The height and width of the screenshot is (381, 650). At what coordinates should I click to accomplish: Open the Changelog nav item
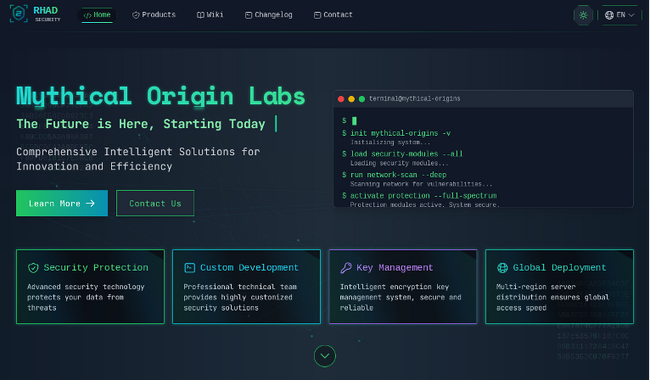pos(269,15)
